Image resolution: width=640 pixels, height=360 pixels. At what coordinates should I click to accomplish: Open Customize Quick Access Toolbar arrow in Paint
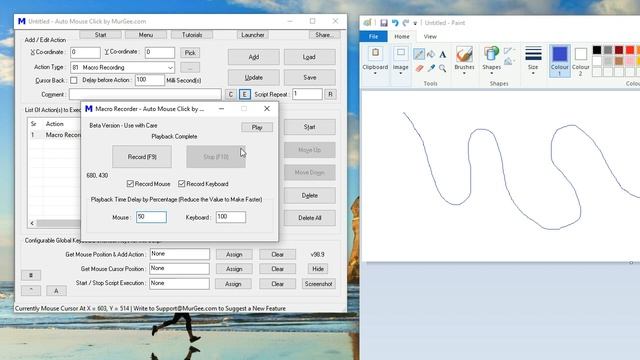415,23
